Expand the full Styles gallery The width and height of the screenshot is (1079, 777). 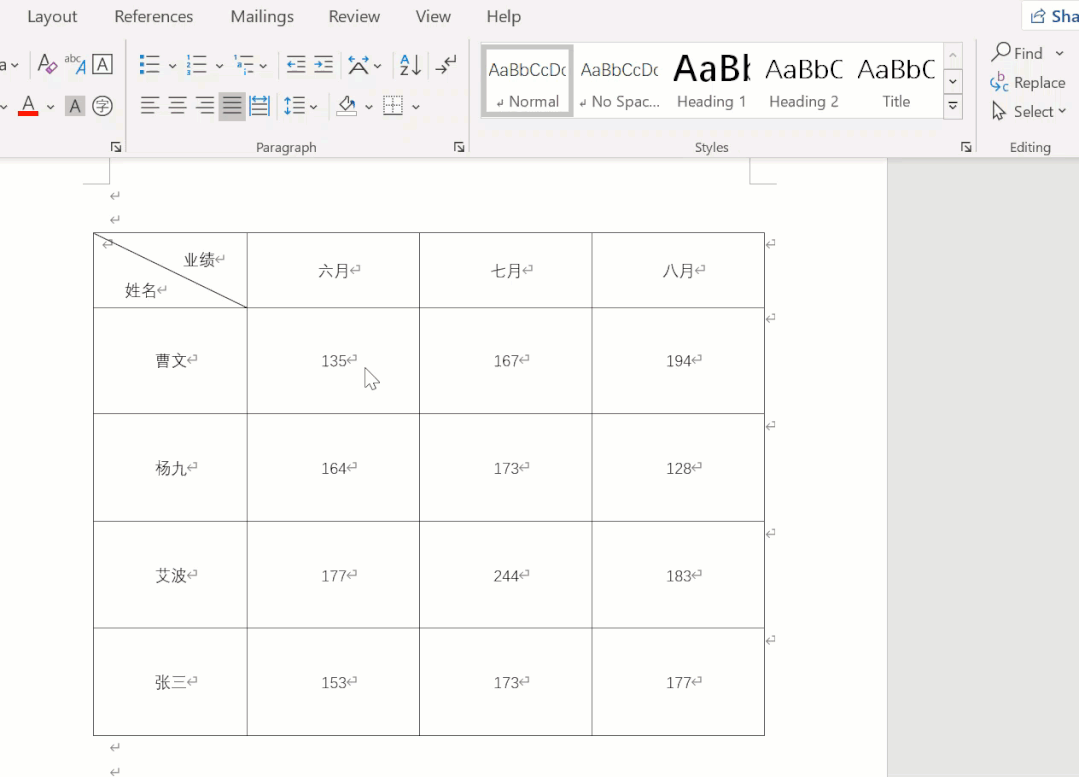click(x=953, y=107)
